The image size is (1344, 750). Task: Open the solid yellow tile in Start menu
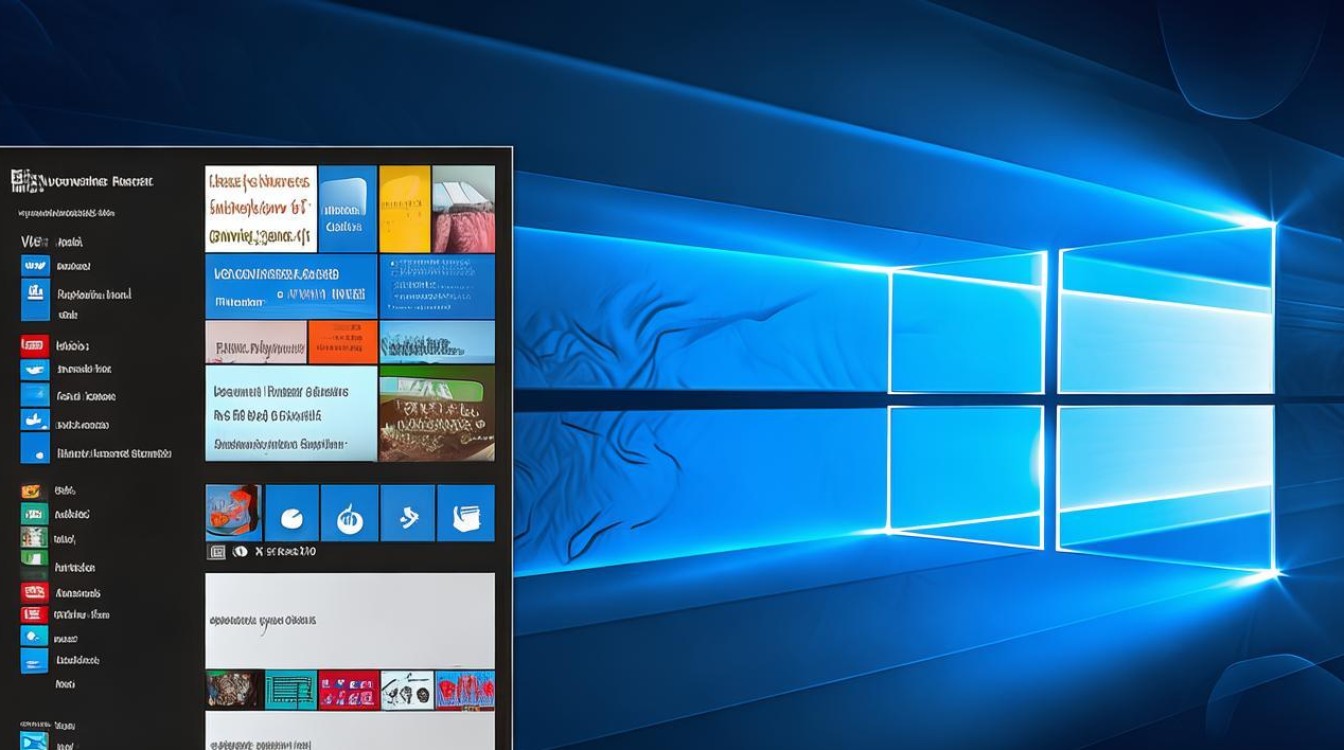405,208
